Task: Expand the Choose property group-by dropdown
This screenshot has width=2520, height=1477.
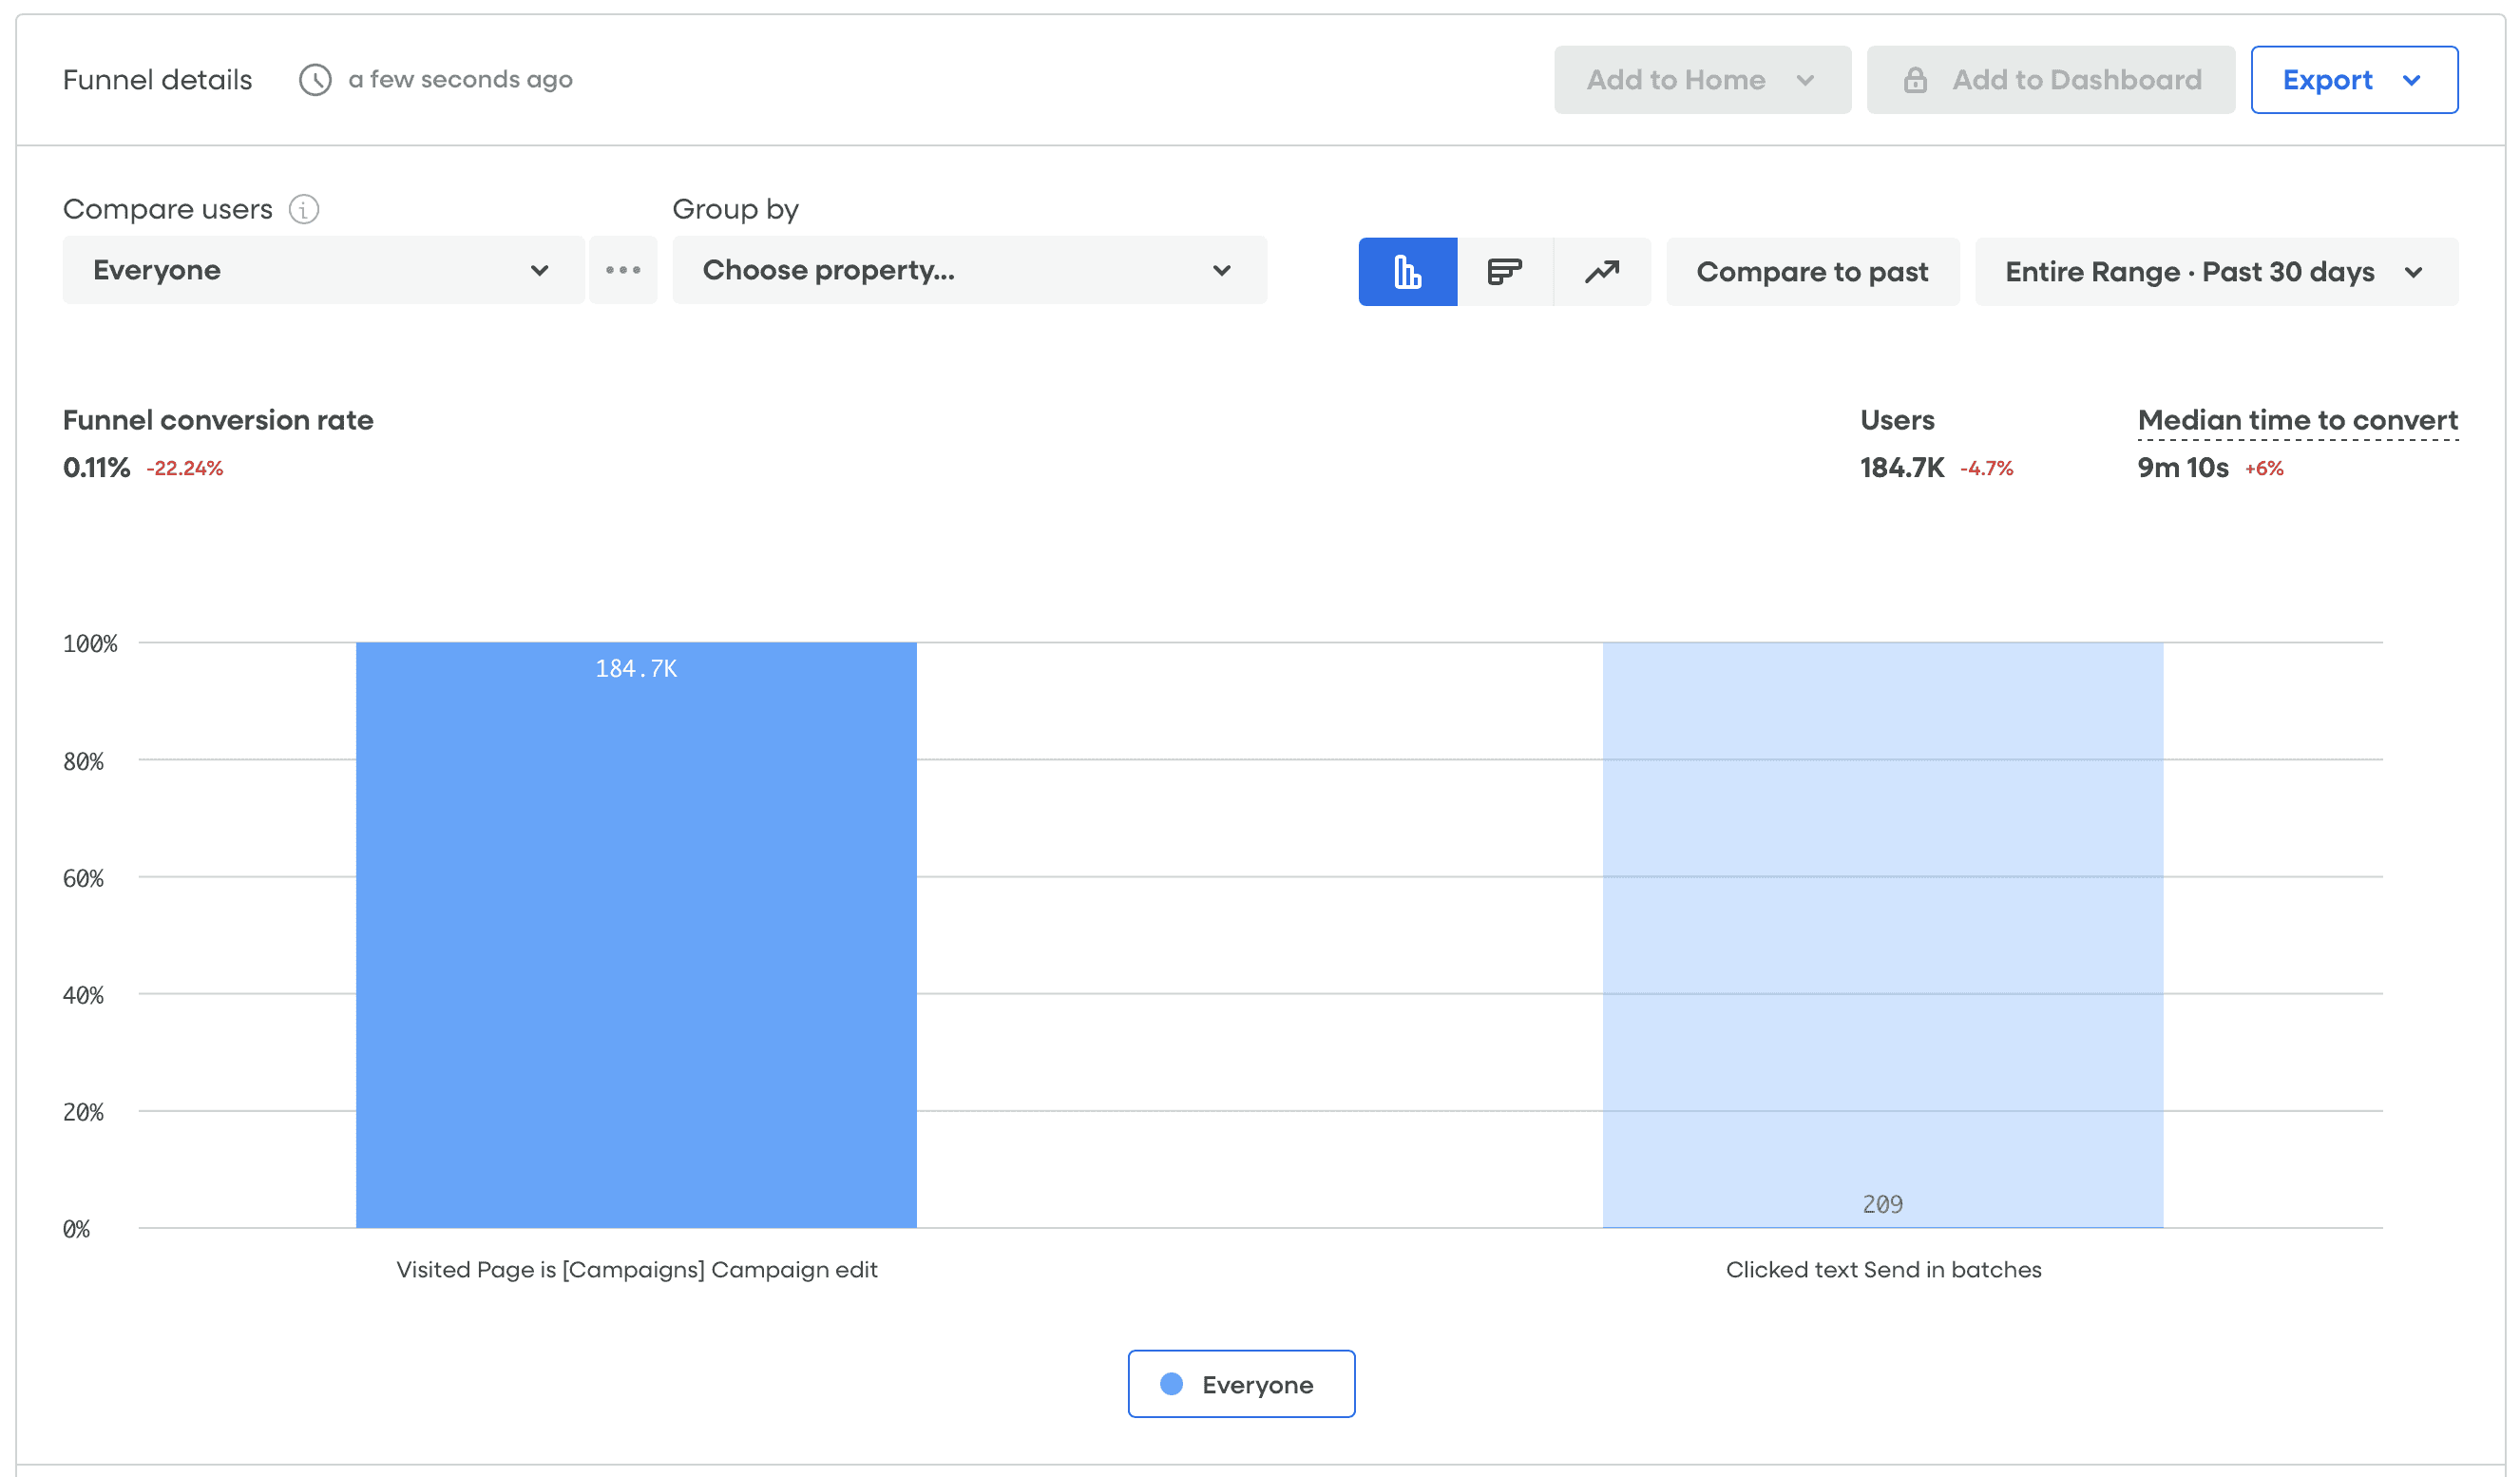Action: point(968,270)
